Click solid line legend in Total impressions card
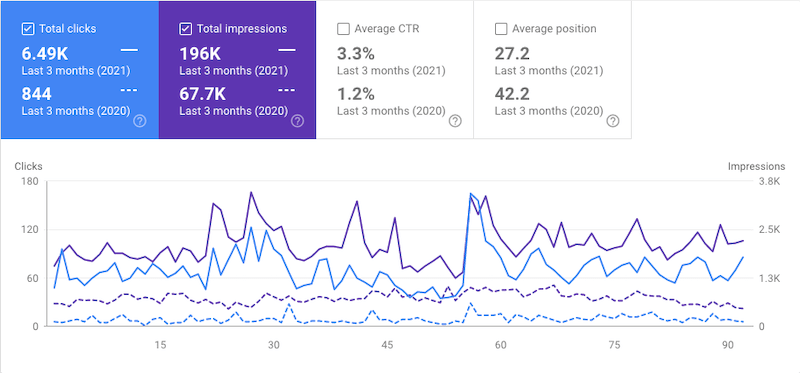The width and height of the screenshot is (800, 373). [x=287, y=50]
